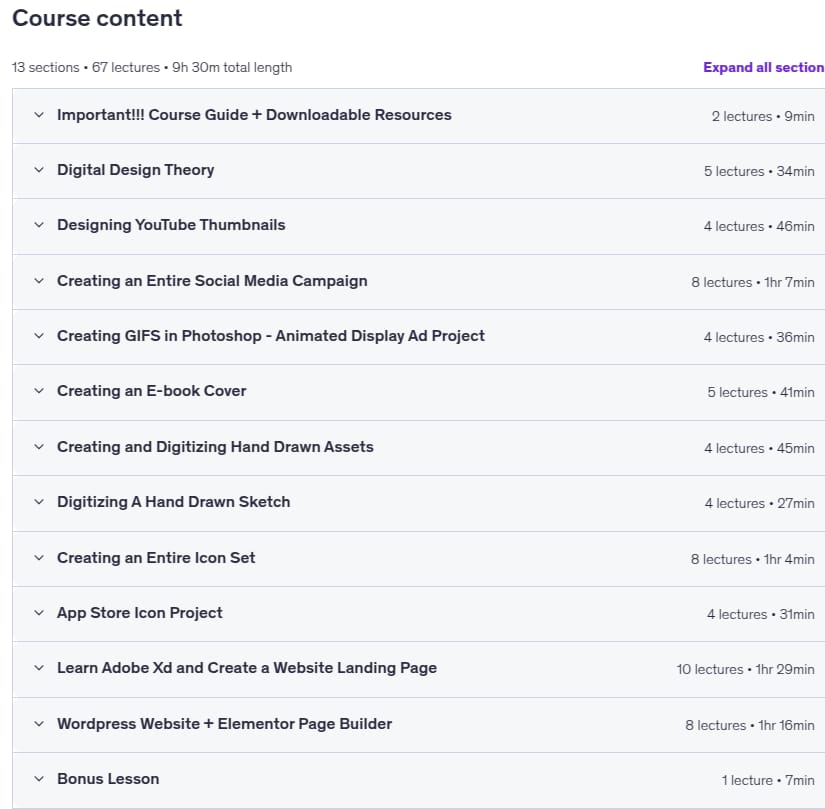
Task: Select 'Creating and Digitizing Hand Drawn Assets' title
Action: coord(215,447)
